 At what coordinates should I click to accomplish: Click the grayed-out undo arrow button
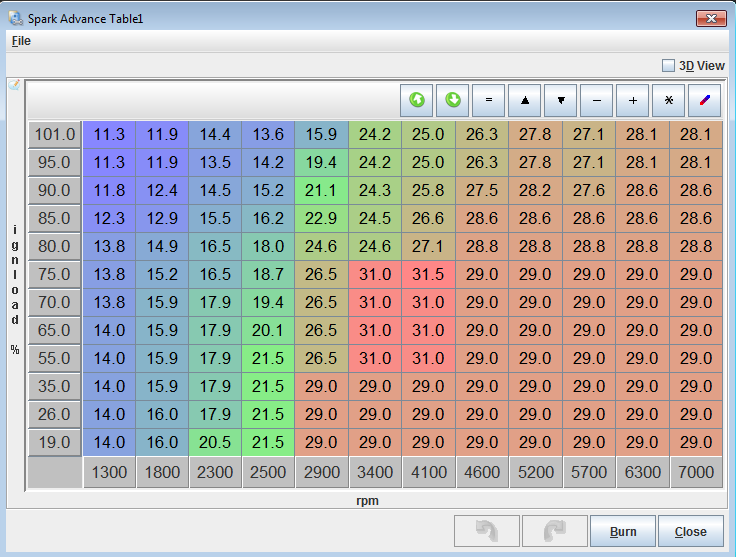(486, 531)
